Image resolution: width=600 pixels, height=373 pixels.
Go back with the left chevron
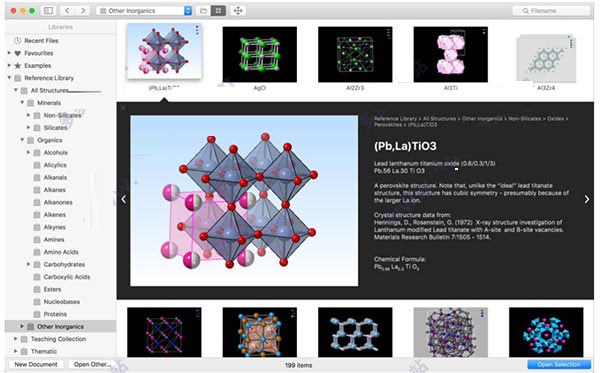click(67, 11)
